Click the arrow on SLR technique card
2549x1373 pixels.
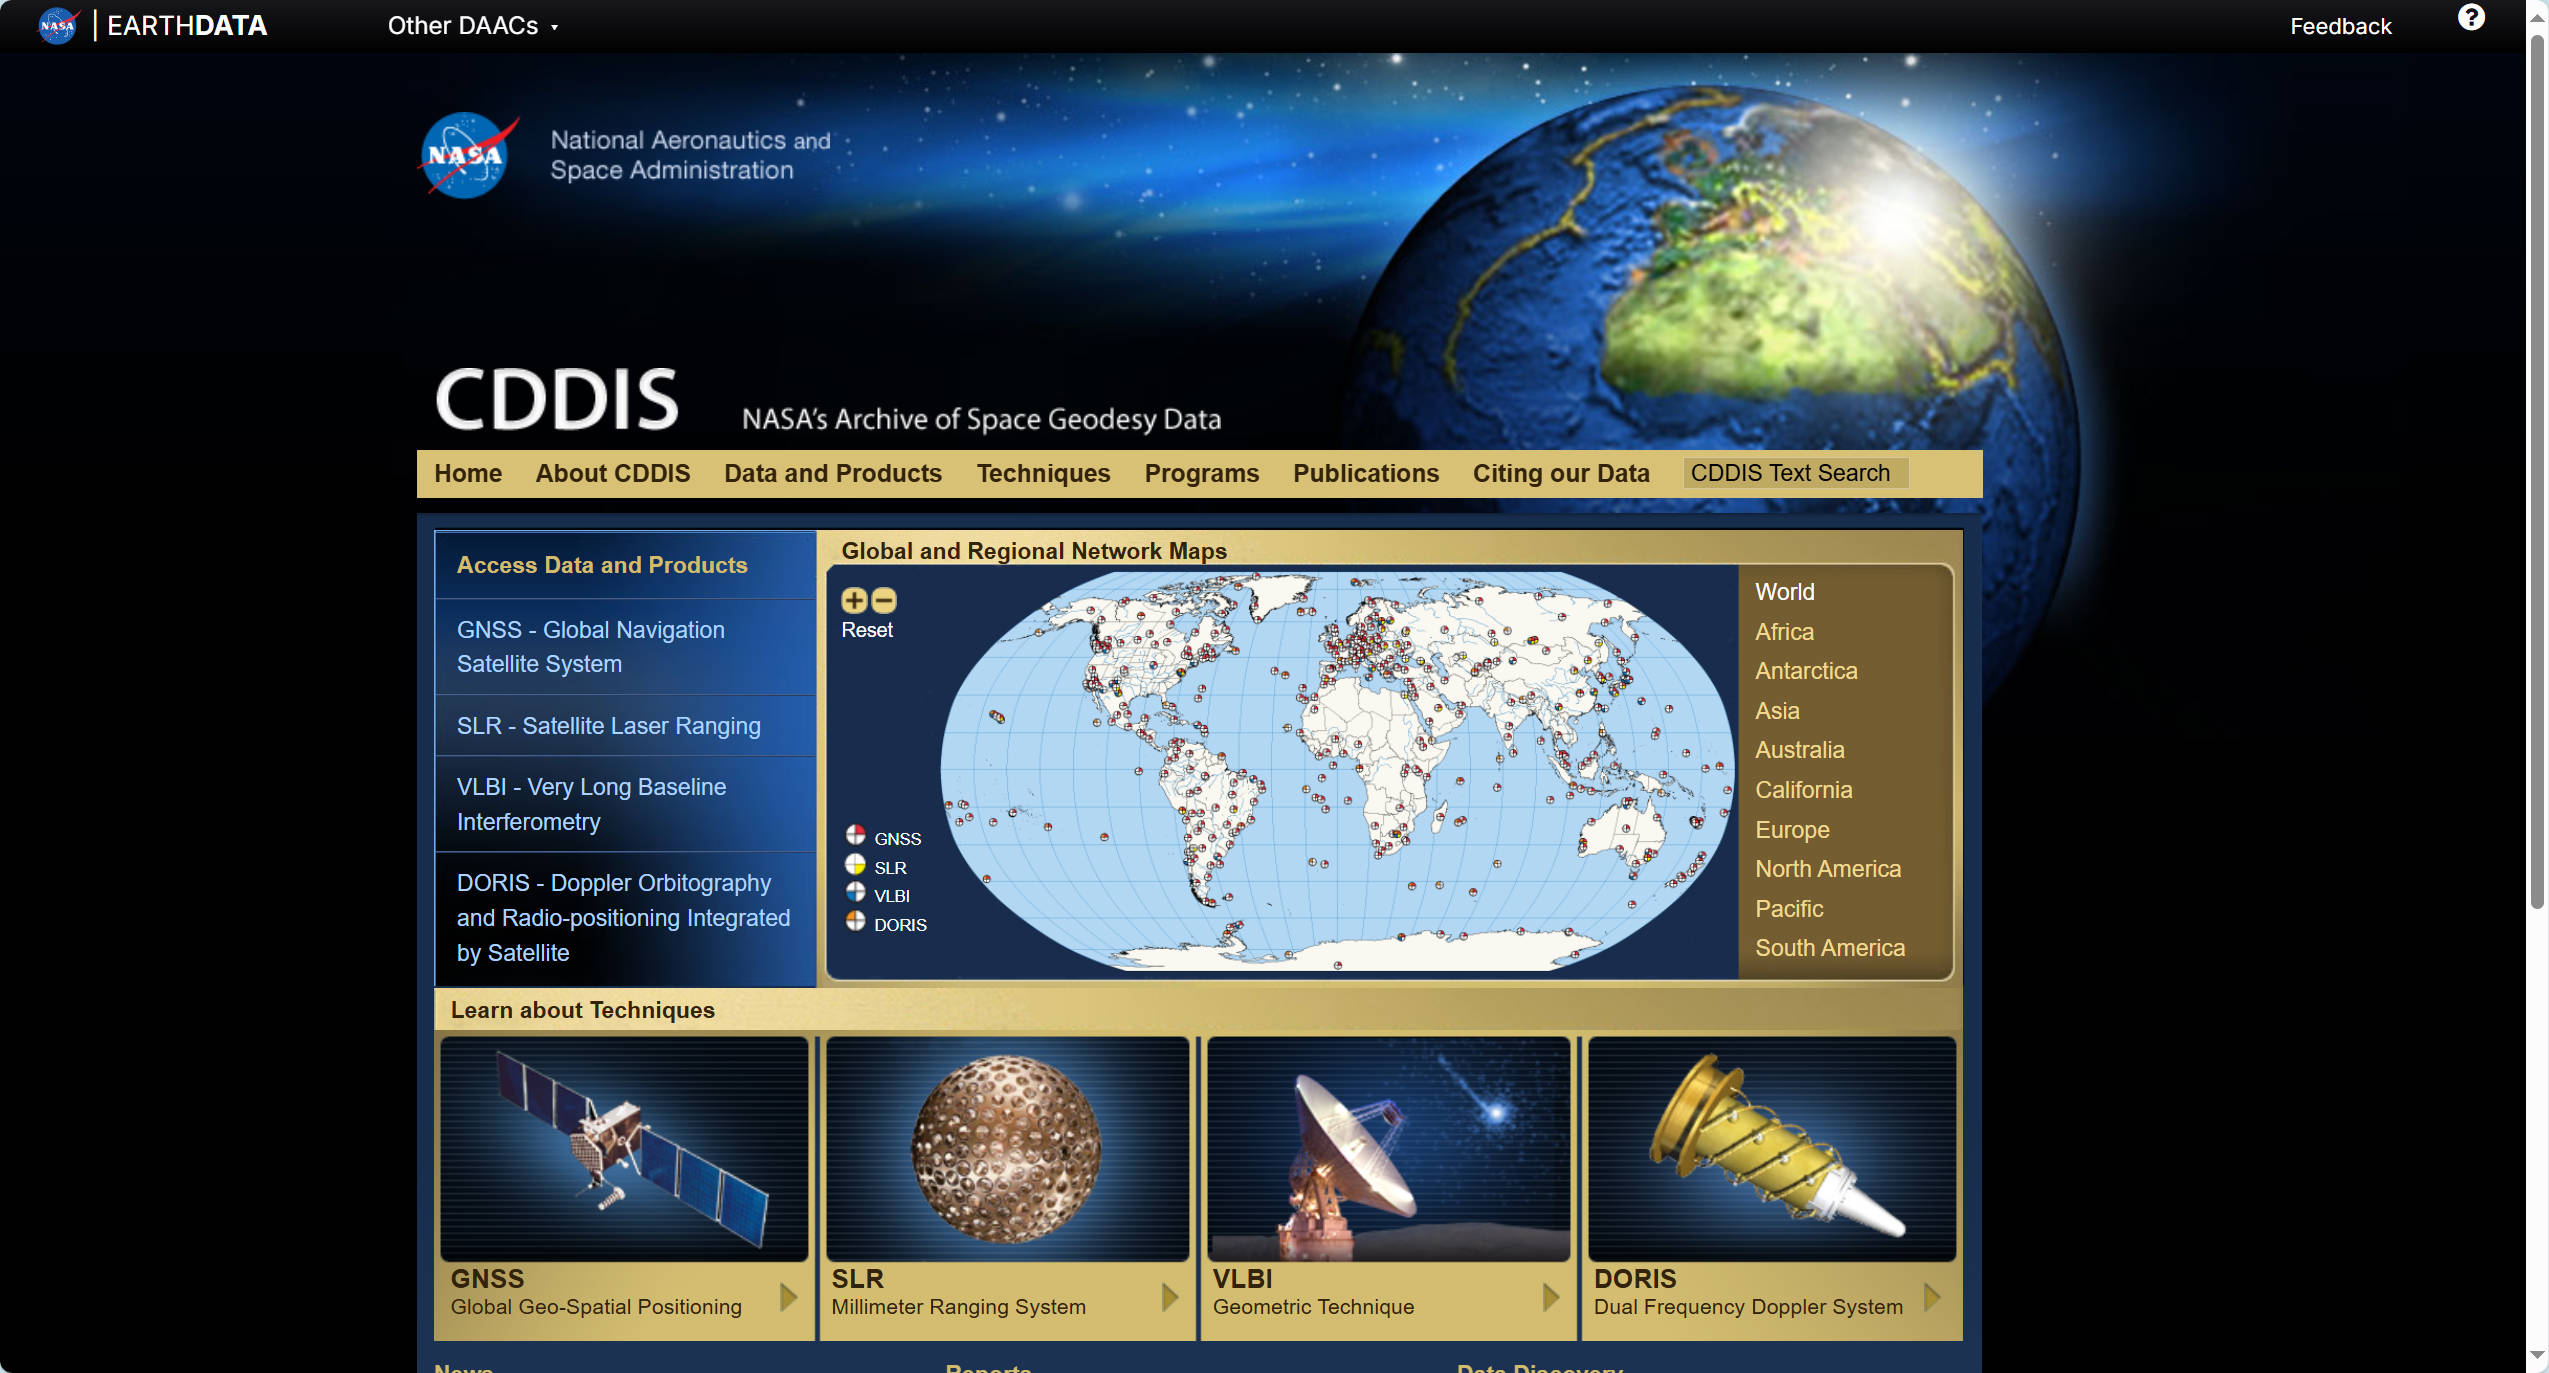pyautogui.click(x=1169, y=1297)
